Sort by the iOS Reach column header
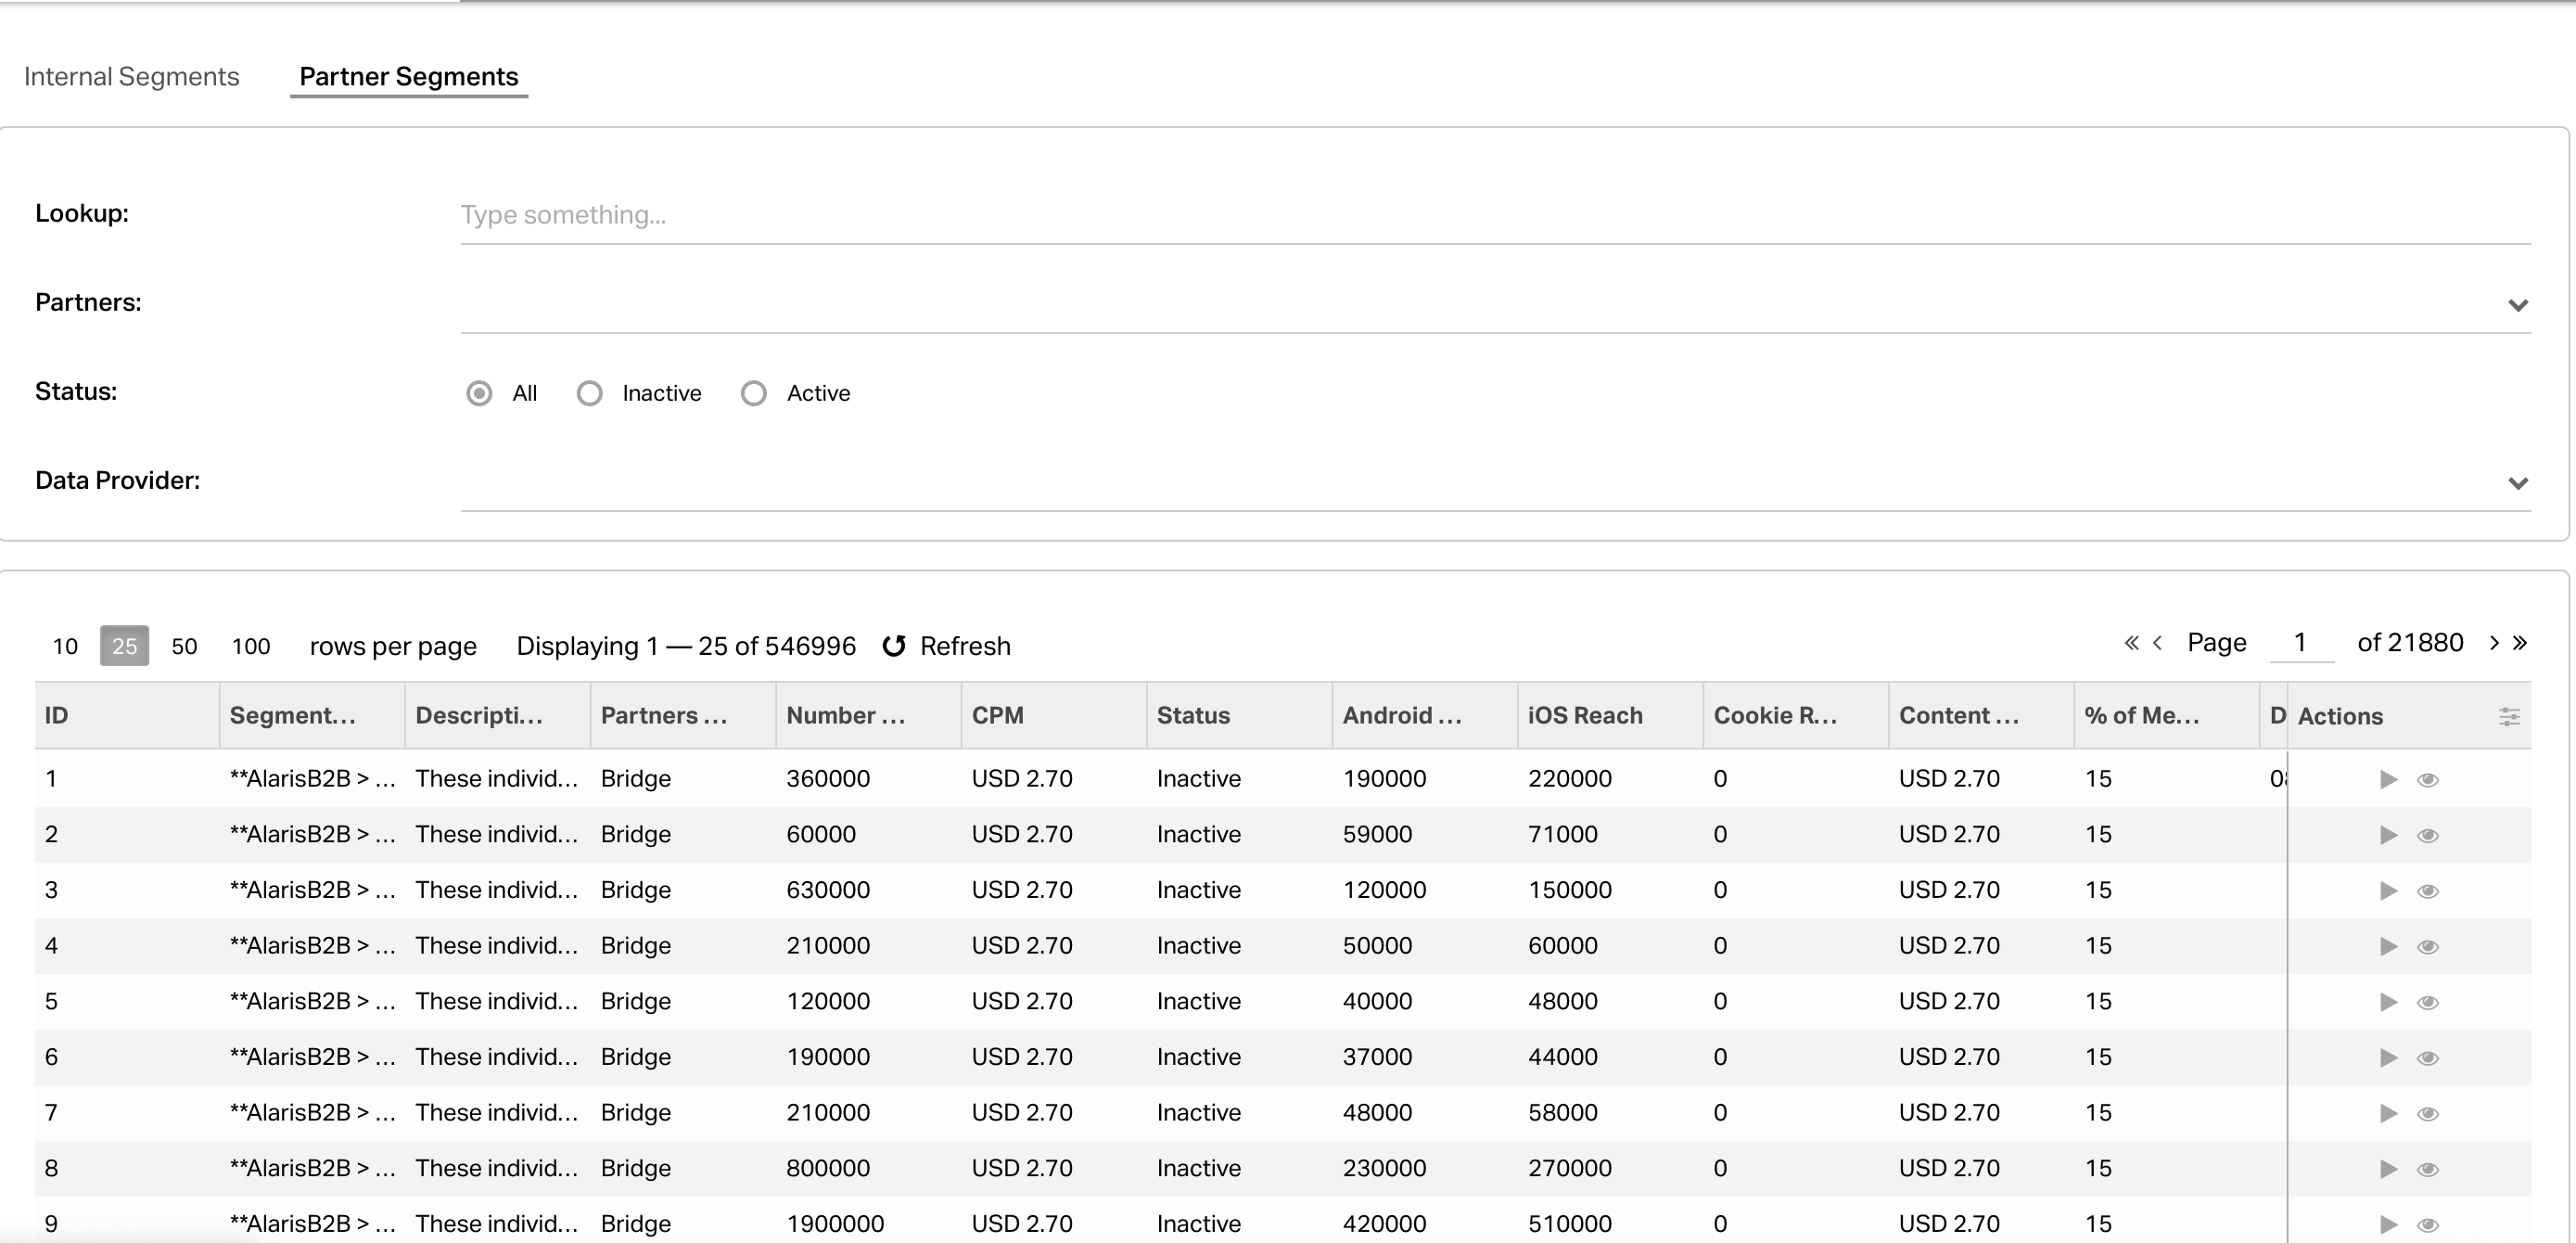 [x=1610, y=716]
